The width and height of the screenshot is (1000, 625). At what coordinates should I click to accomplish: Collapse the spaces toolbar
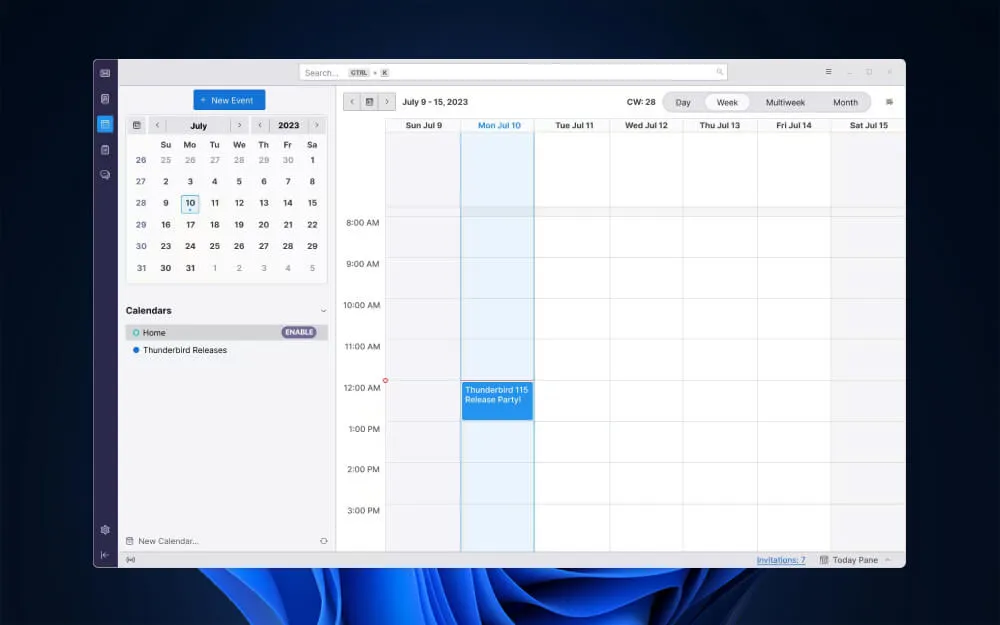click(105, 555)
